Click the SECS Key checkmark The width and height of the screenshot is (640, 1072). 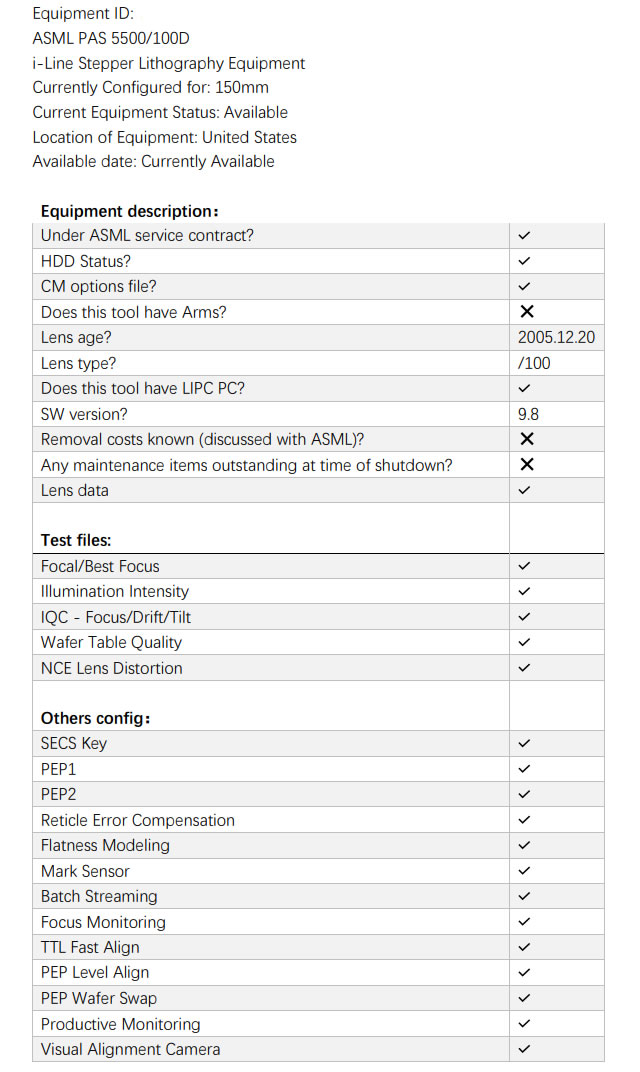tap(524, 743)
